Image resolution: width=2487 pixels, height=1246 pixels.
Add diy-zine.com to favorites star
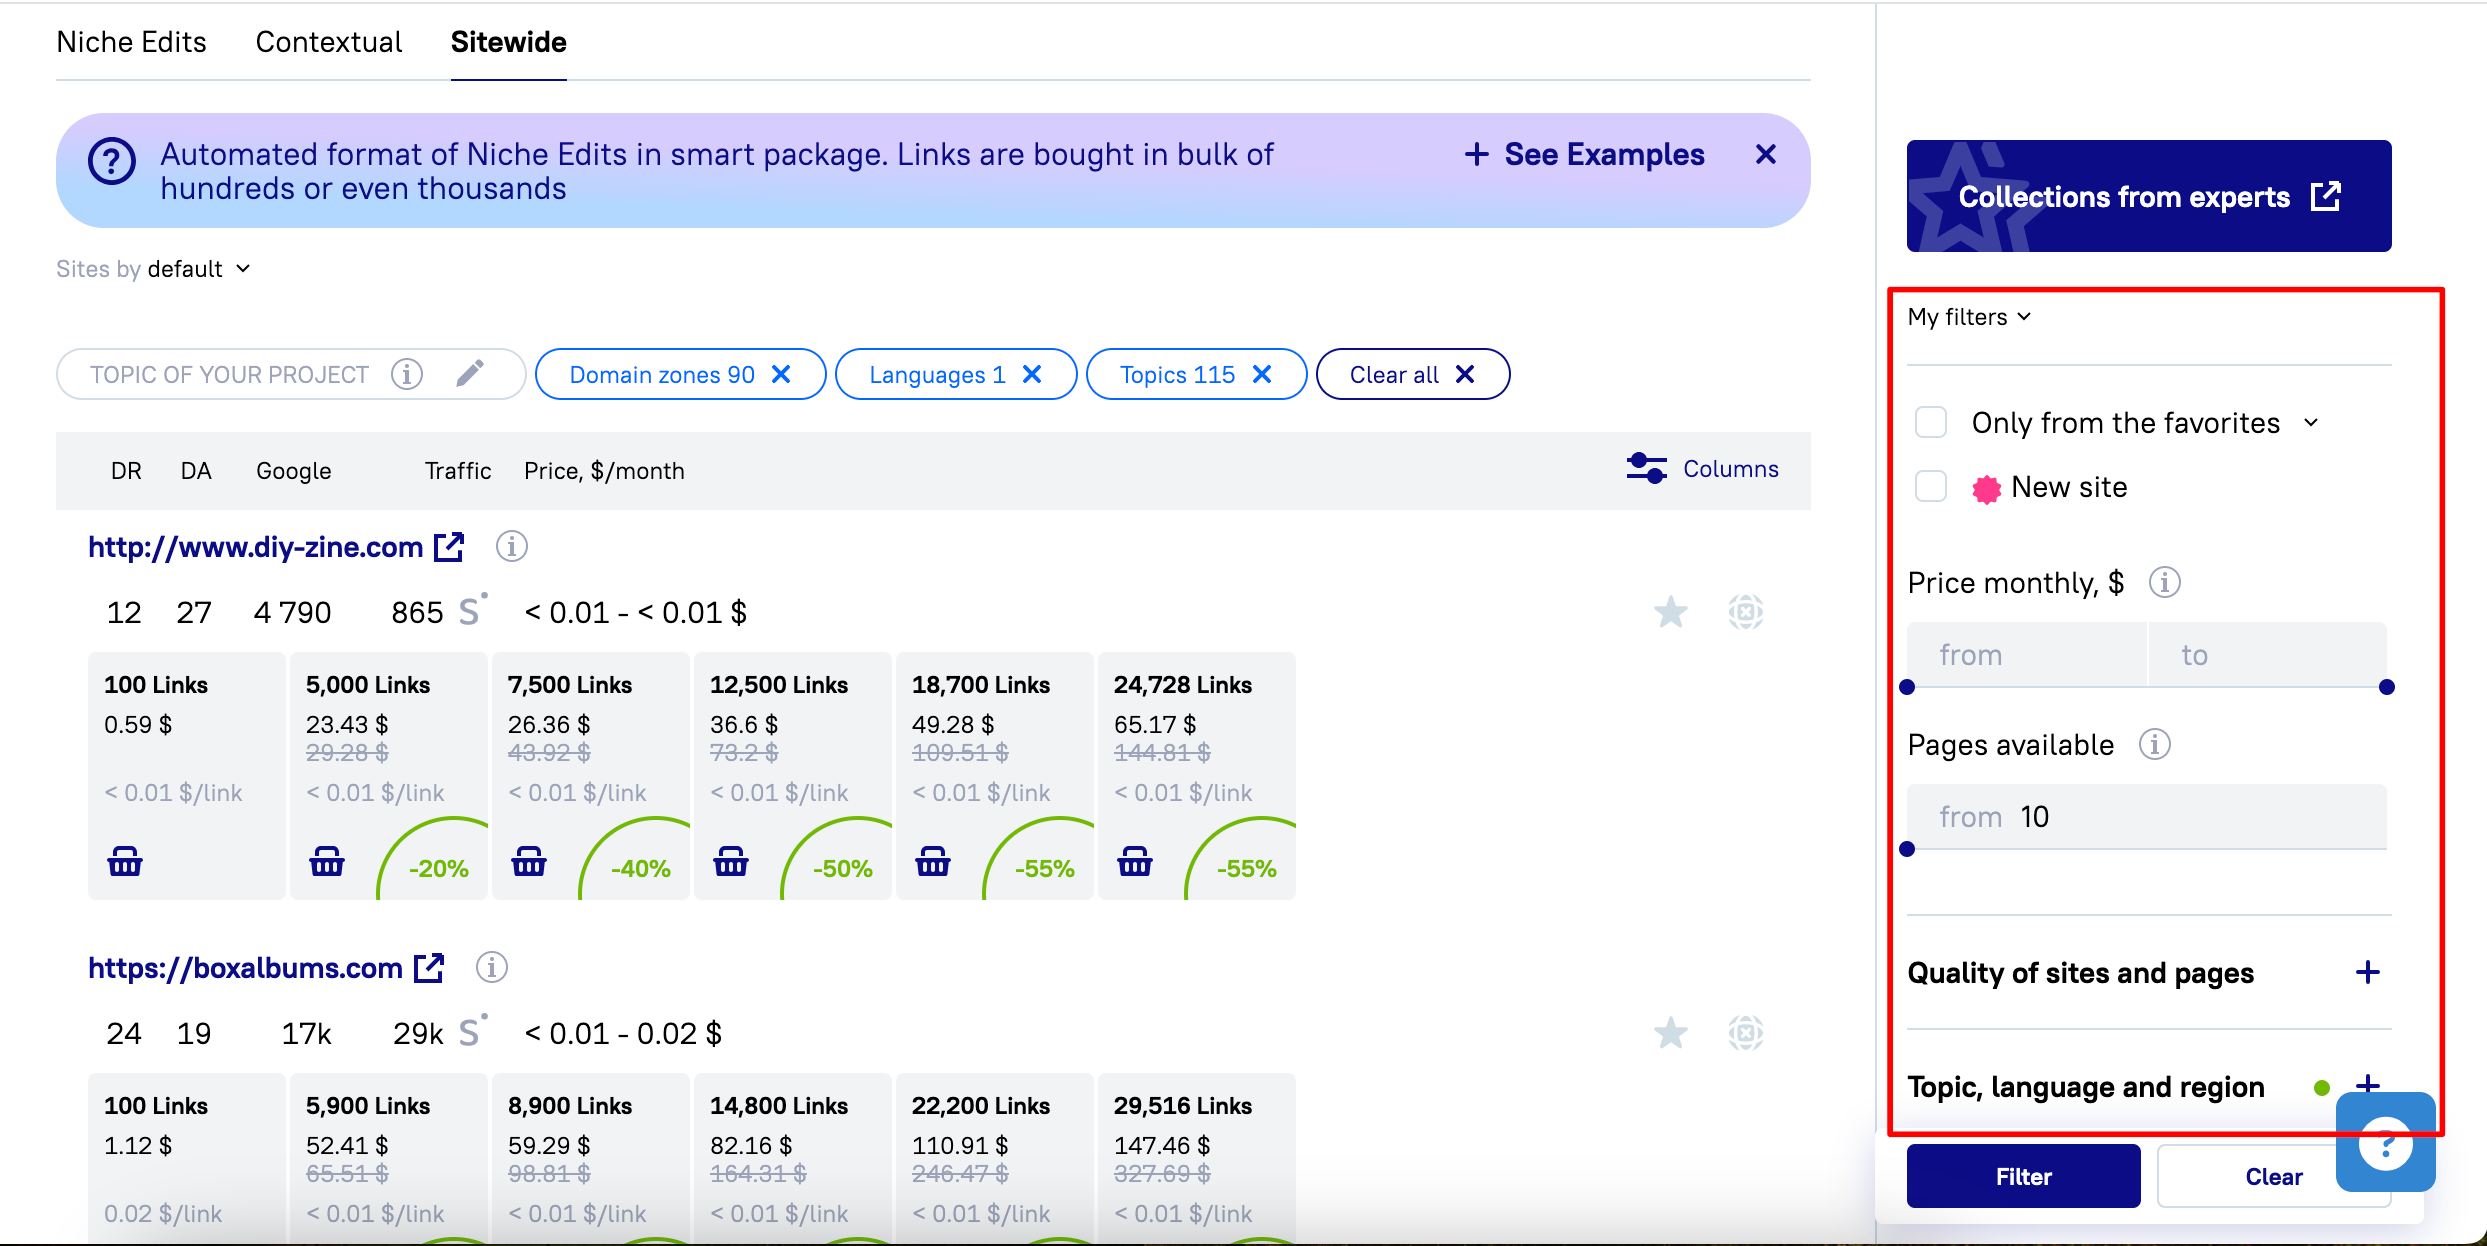(x=1671, y=612)
